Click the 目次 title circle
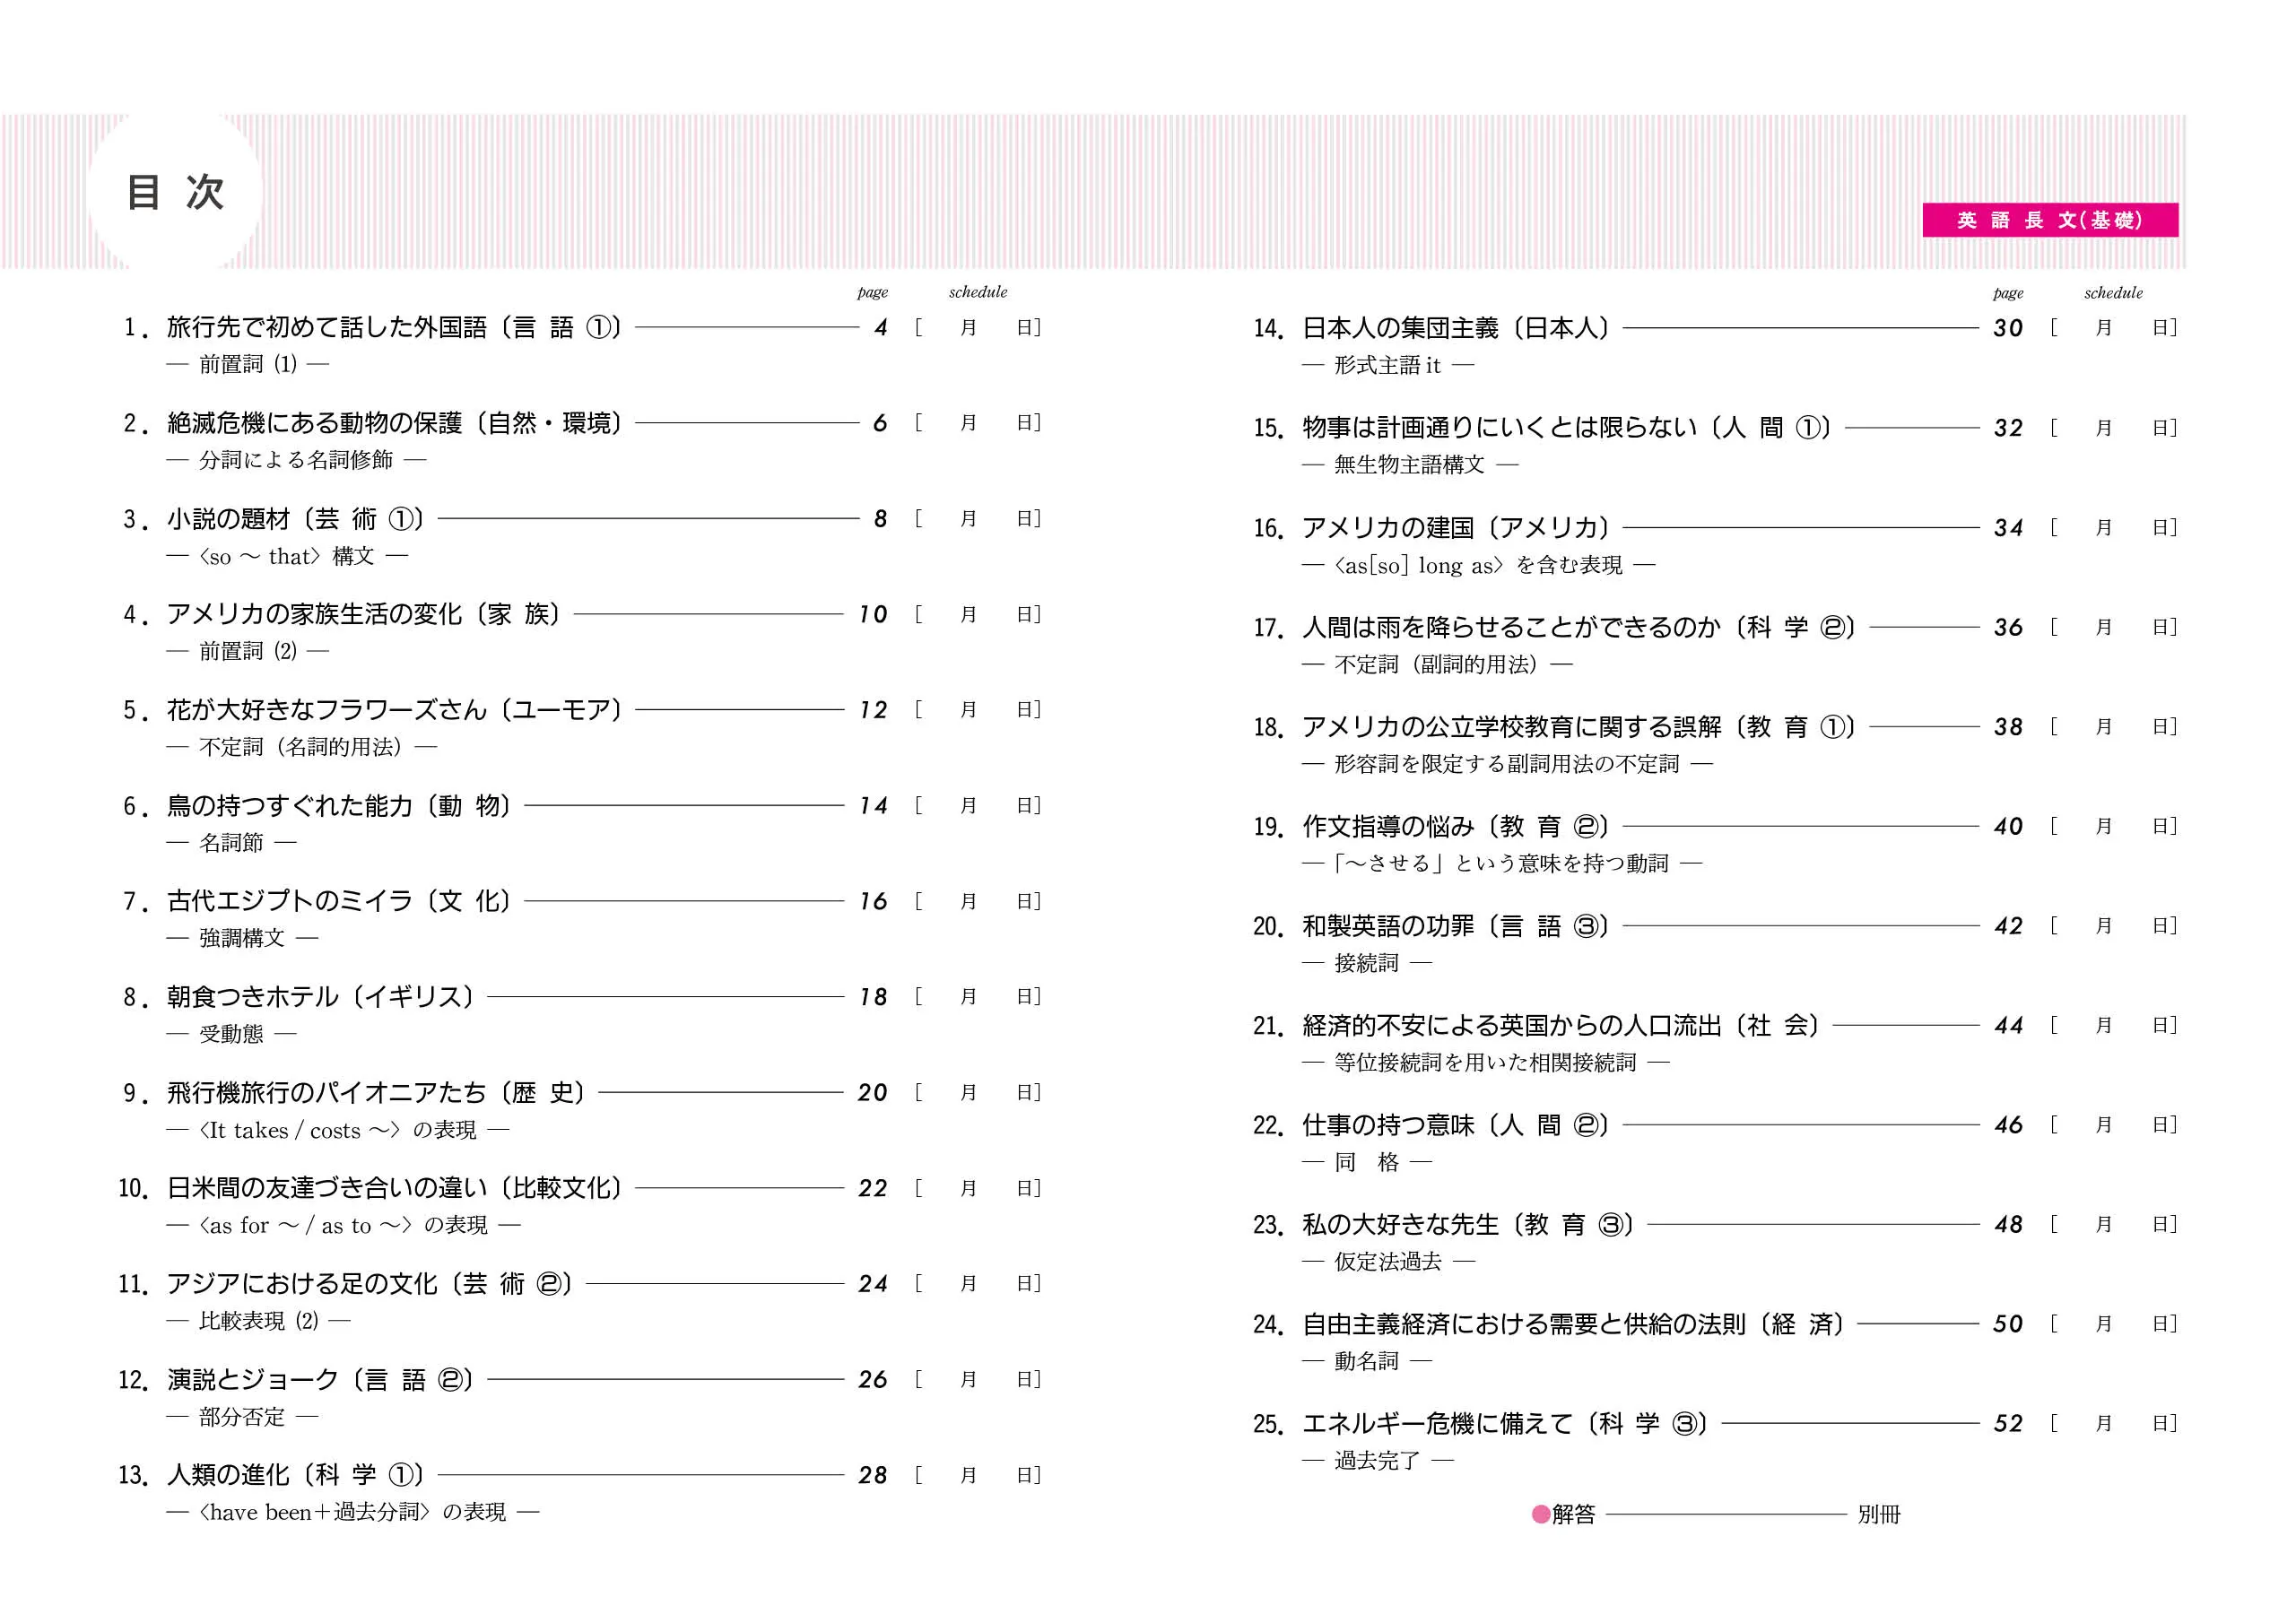The width and height of the screenshot is (2296, 1623). (x=175, y=192)
